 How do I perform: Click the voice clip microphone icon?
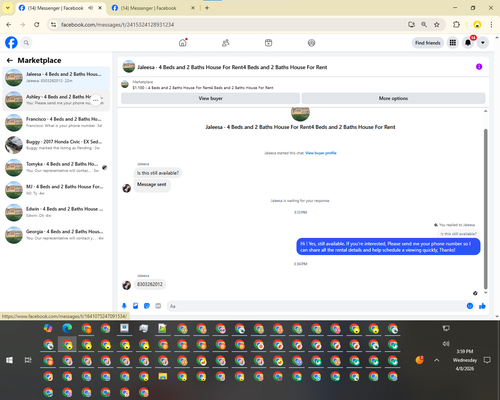point(124,306)
